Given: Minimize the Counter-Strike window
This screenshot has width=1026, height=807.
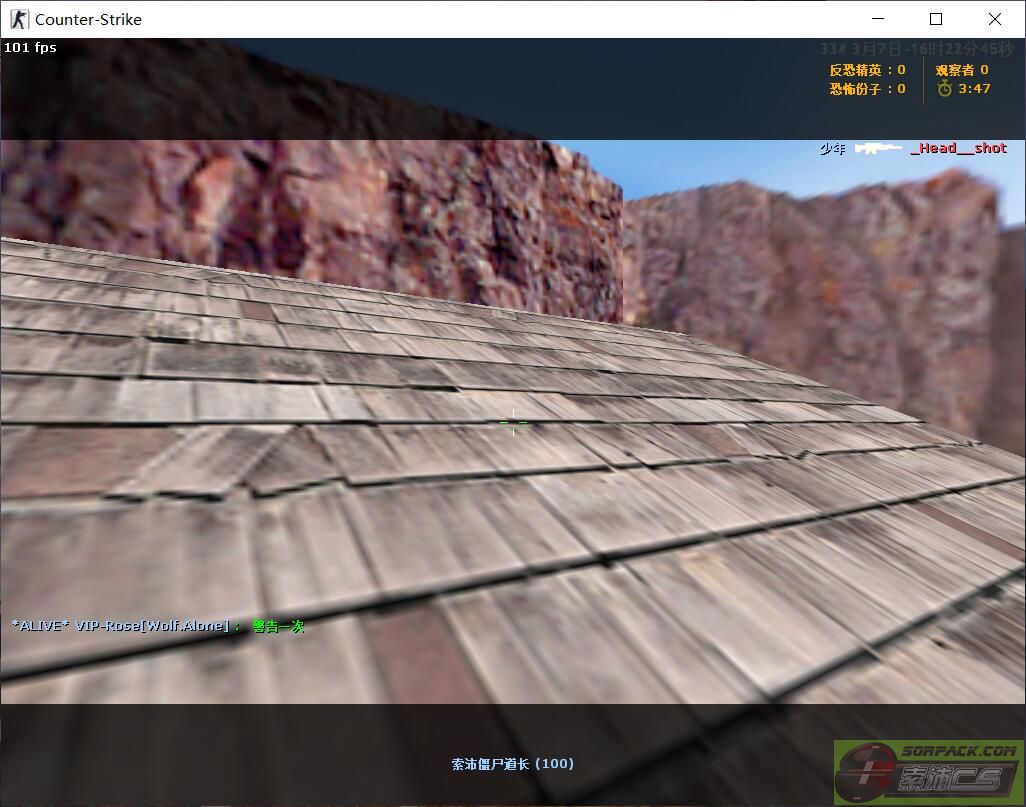Looking at the screenshot, I should pyautogui.click(x=878, y=19).
